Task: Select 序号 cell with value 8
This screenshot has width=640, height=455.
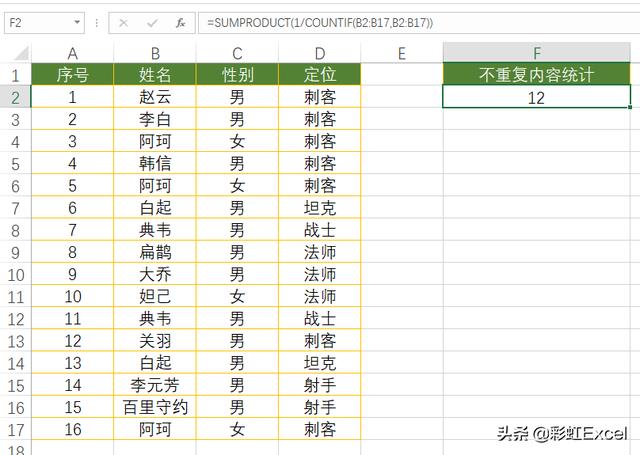Action: (73, 252)
